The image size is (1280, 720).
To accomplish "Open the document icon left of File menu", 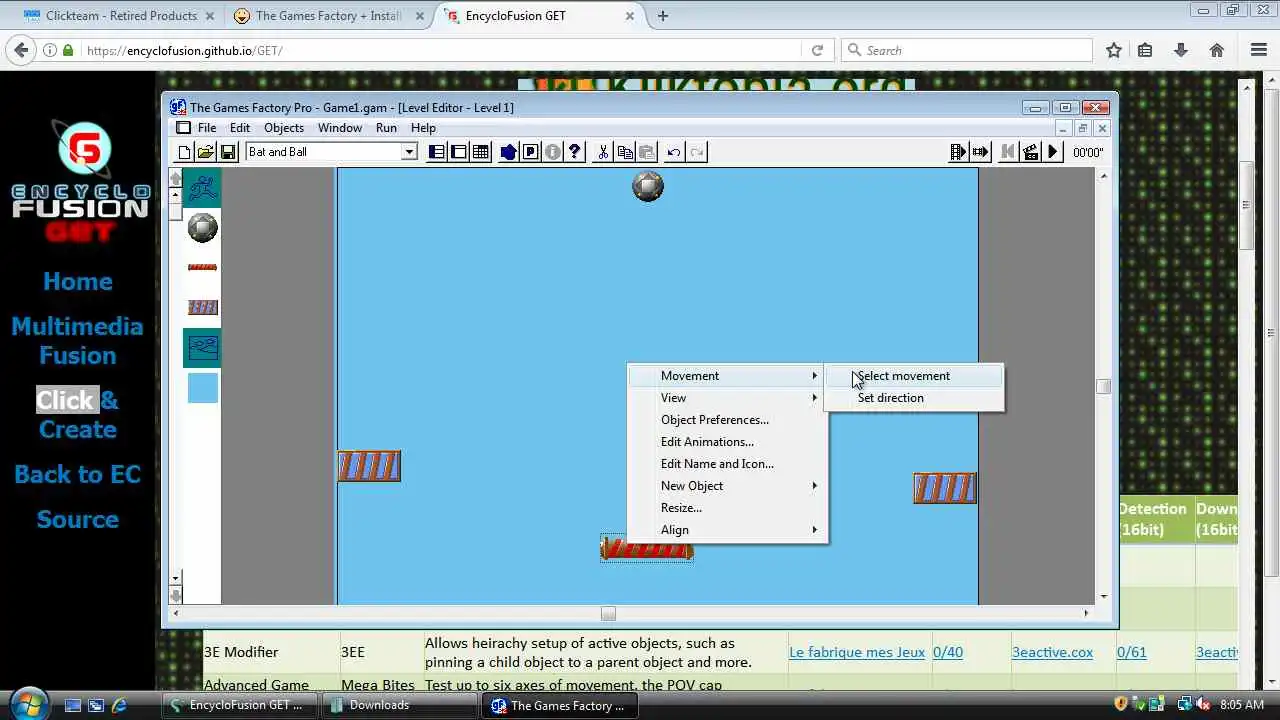I will click(x=183, y=128).
